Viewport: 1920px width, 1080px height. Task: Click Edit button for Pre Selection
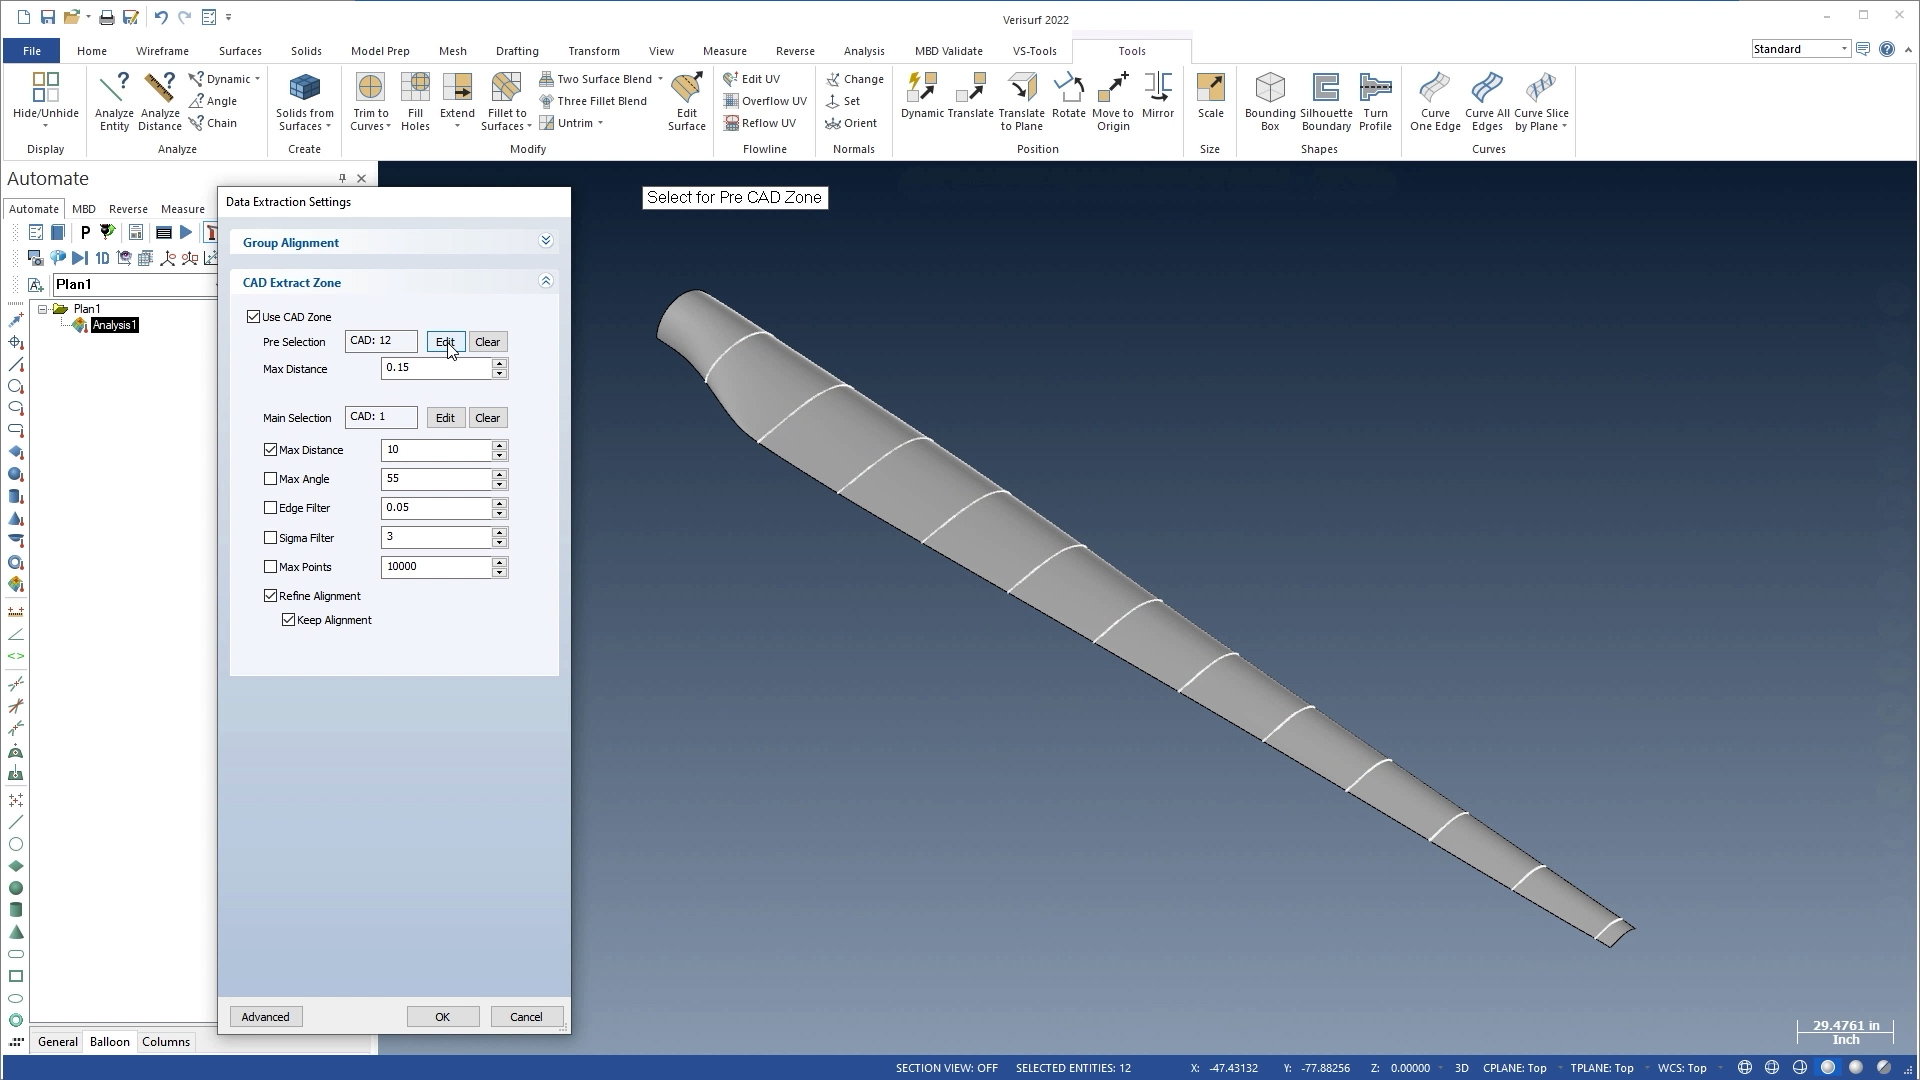(x=445, y=342)
